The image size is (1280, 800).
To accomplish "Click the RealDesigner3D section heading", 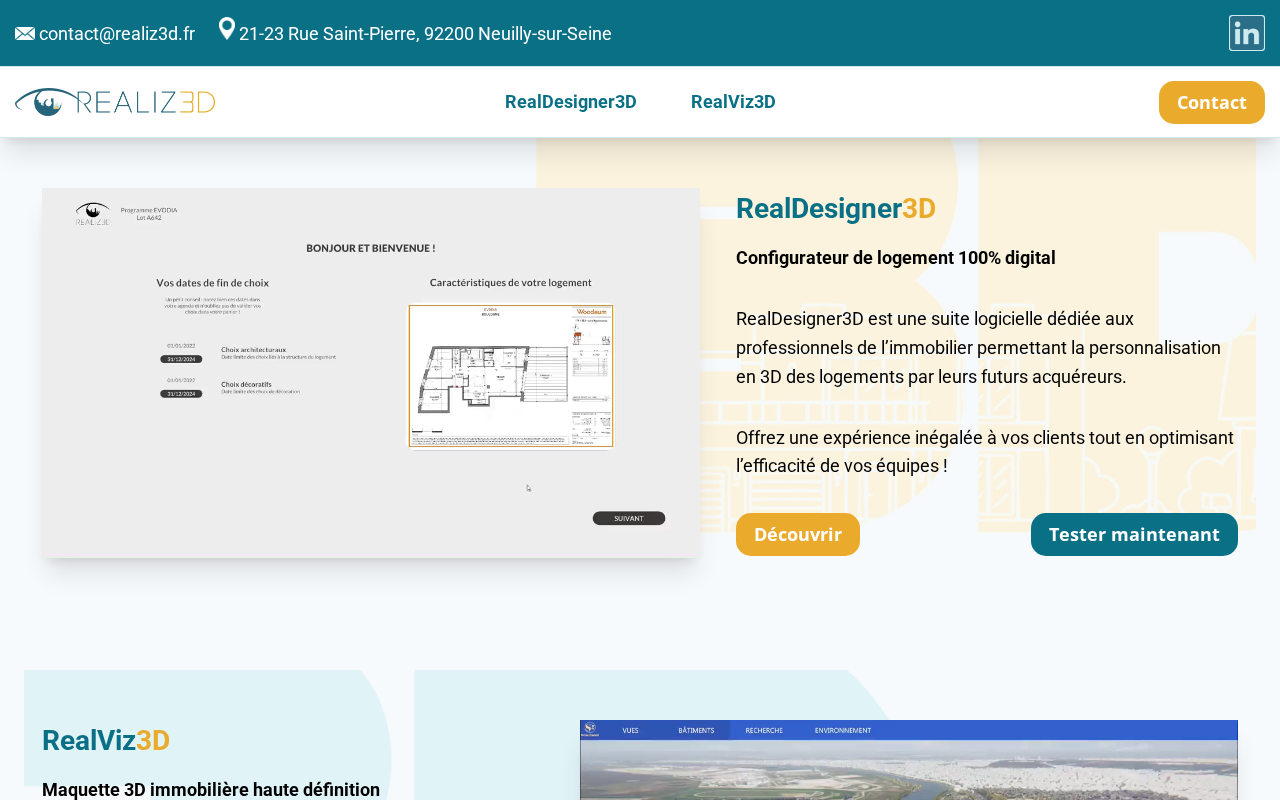I will [x=836, y=208].
